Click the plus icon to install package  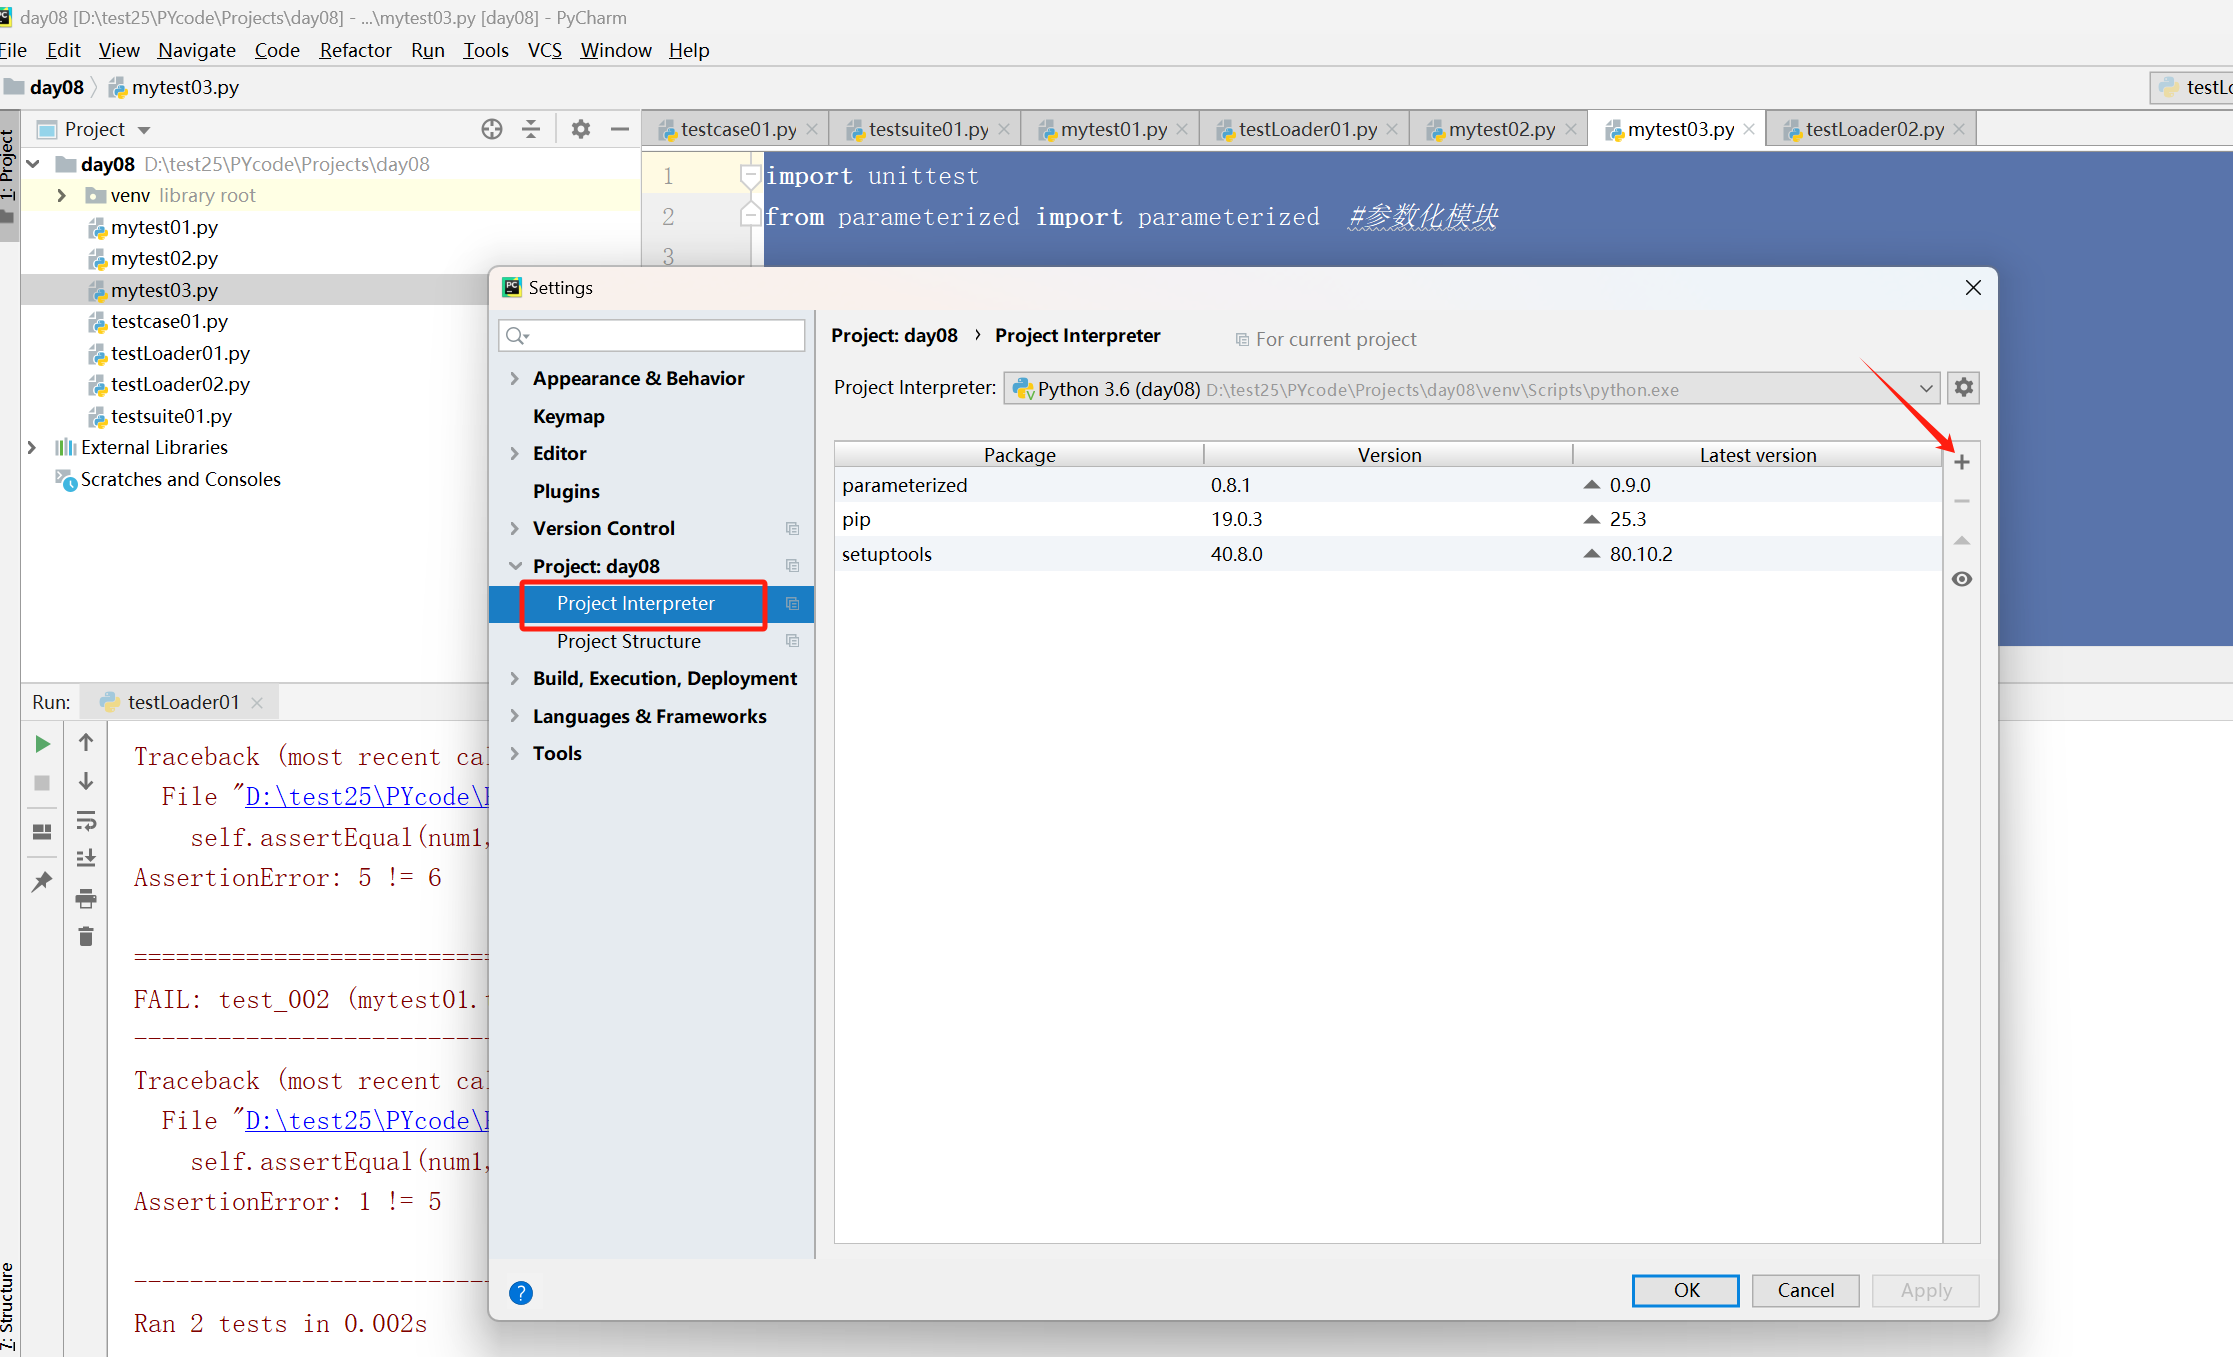(x=1961, y=462)
